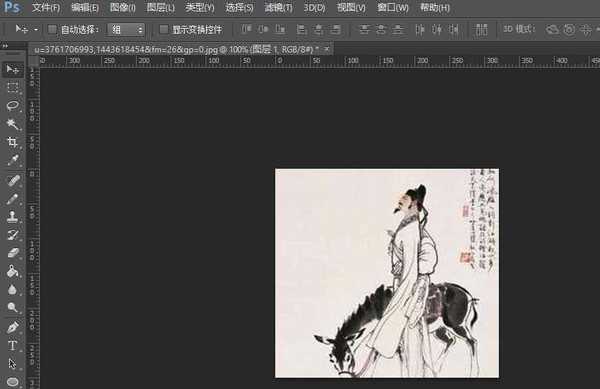Image resolution: width=600 pixels, height=389 pixels.
Task: Click the 3D roll object icon
Action: pos(569,29)
